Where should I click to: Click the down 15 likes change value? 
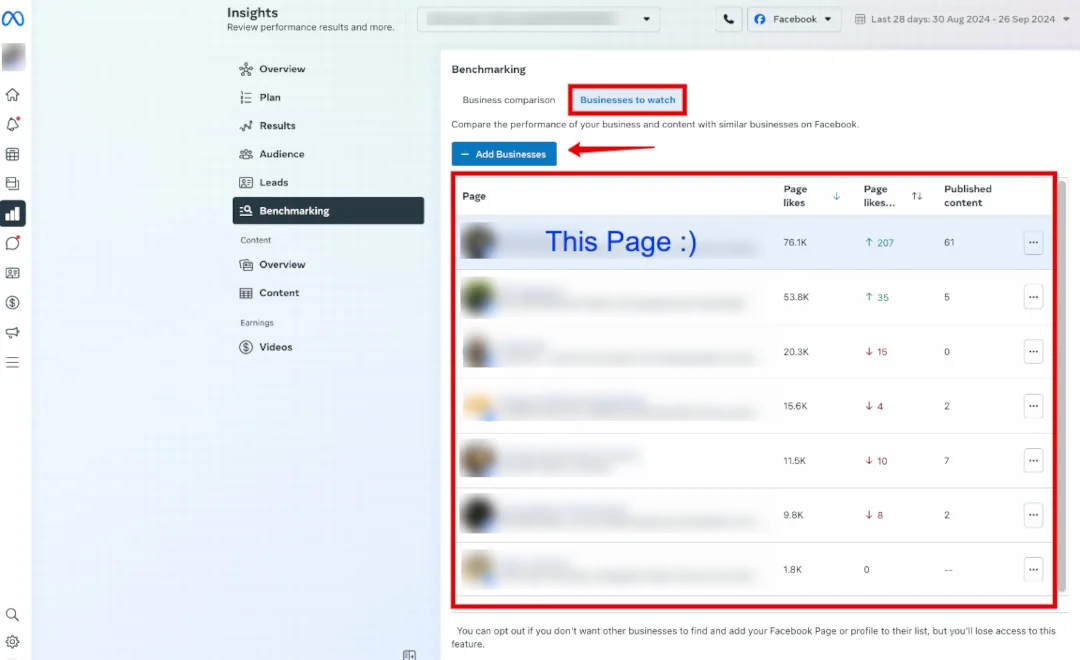click(x=876, y=351)
